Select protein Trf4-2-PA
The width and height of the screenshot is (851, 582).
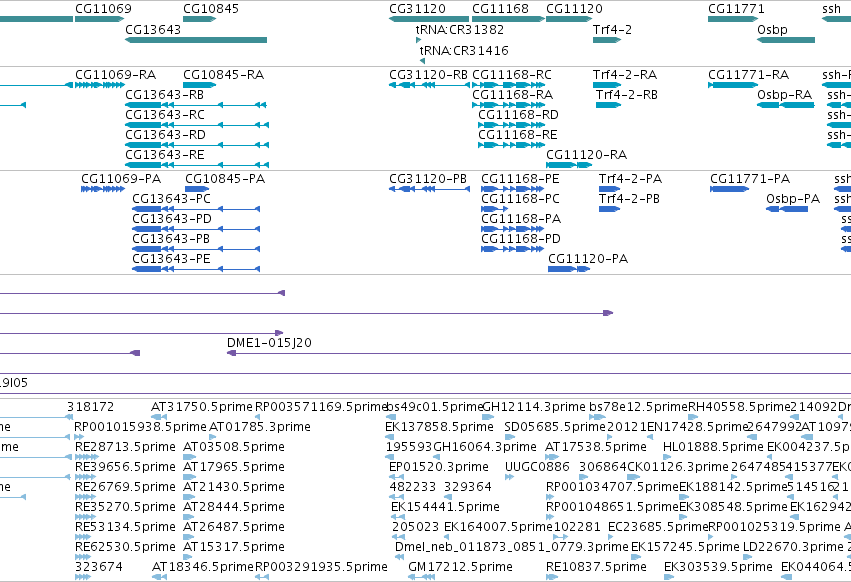pyautogui.click(x=630, y=179)
